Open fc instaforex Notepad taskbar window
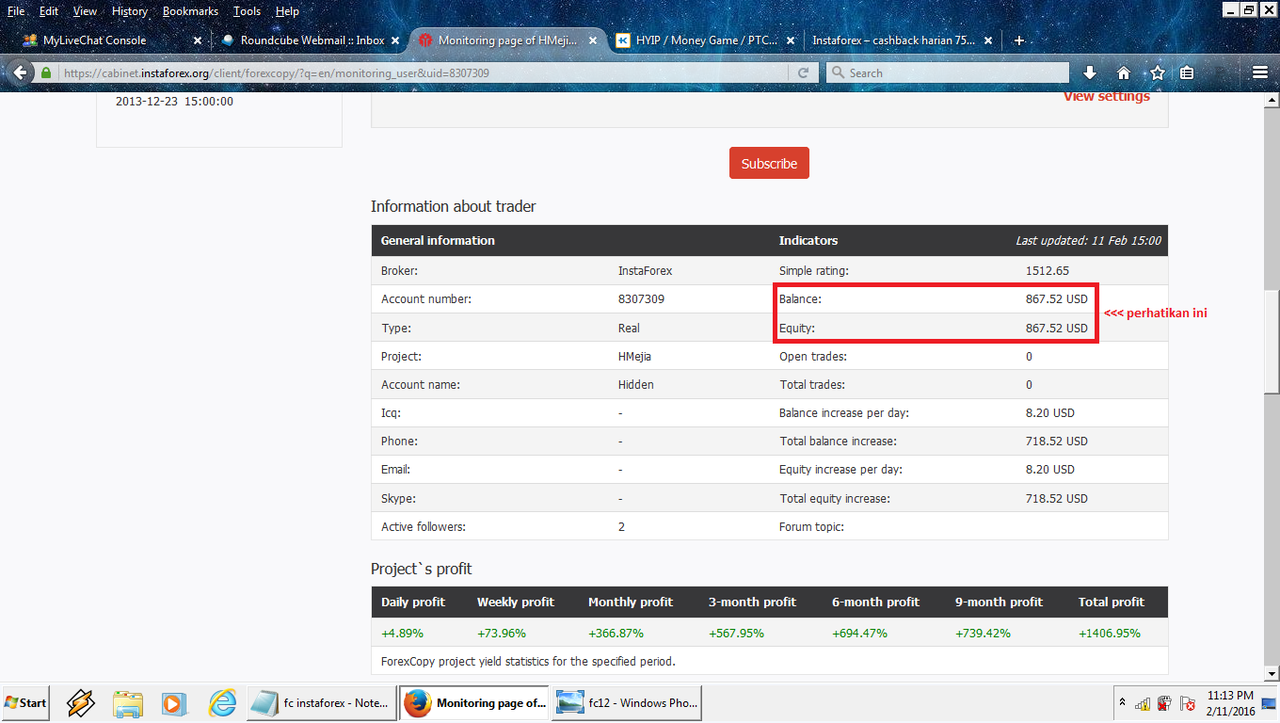This screenshot has width=1280, height=723. [x=321, y=703]
